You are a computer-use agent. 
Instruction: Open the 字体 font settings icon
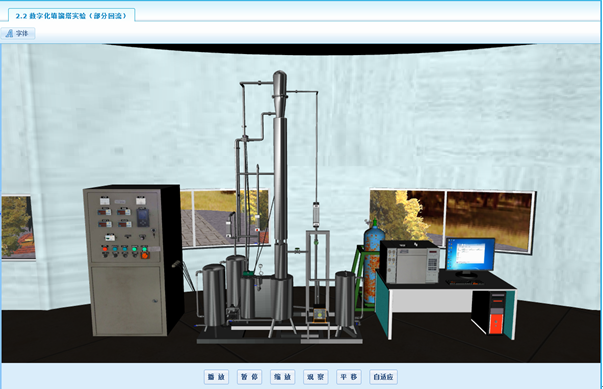tap(18, 33)
